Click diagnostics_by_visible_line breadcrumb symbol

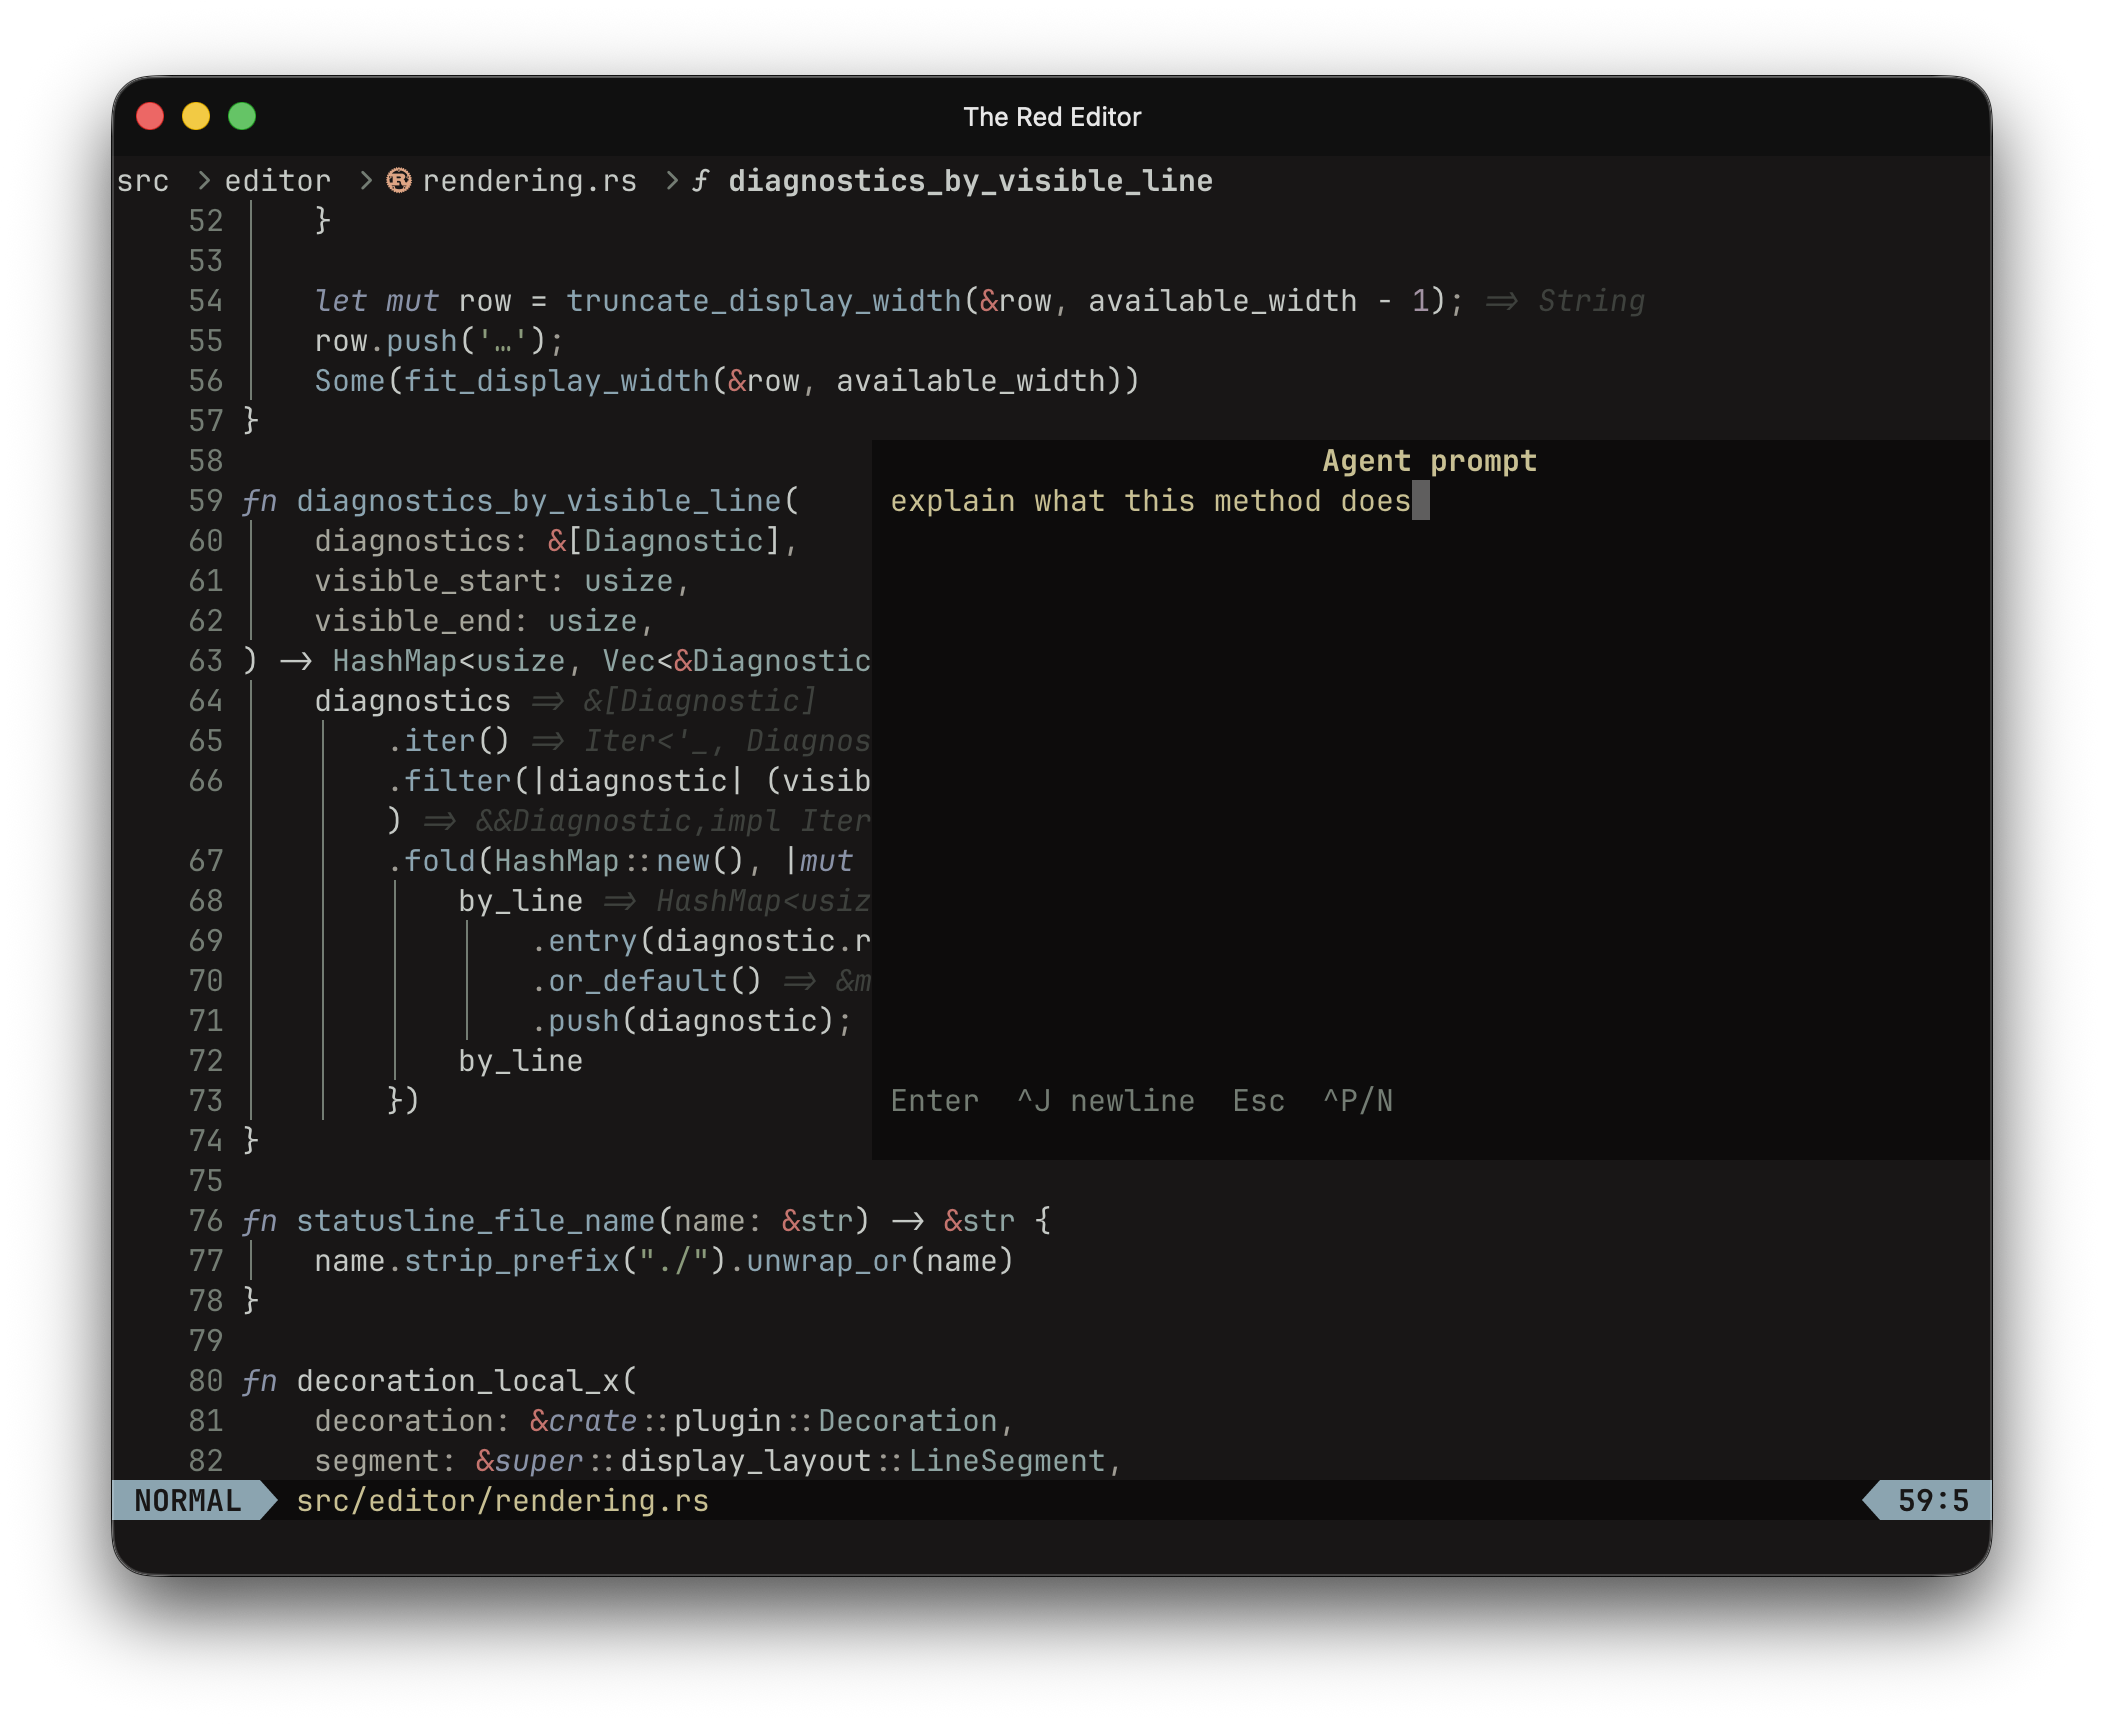tap(969, 181)
